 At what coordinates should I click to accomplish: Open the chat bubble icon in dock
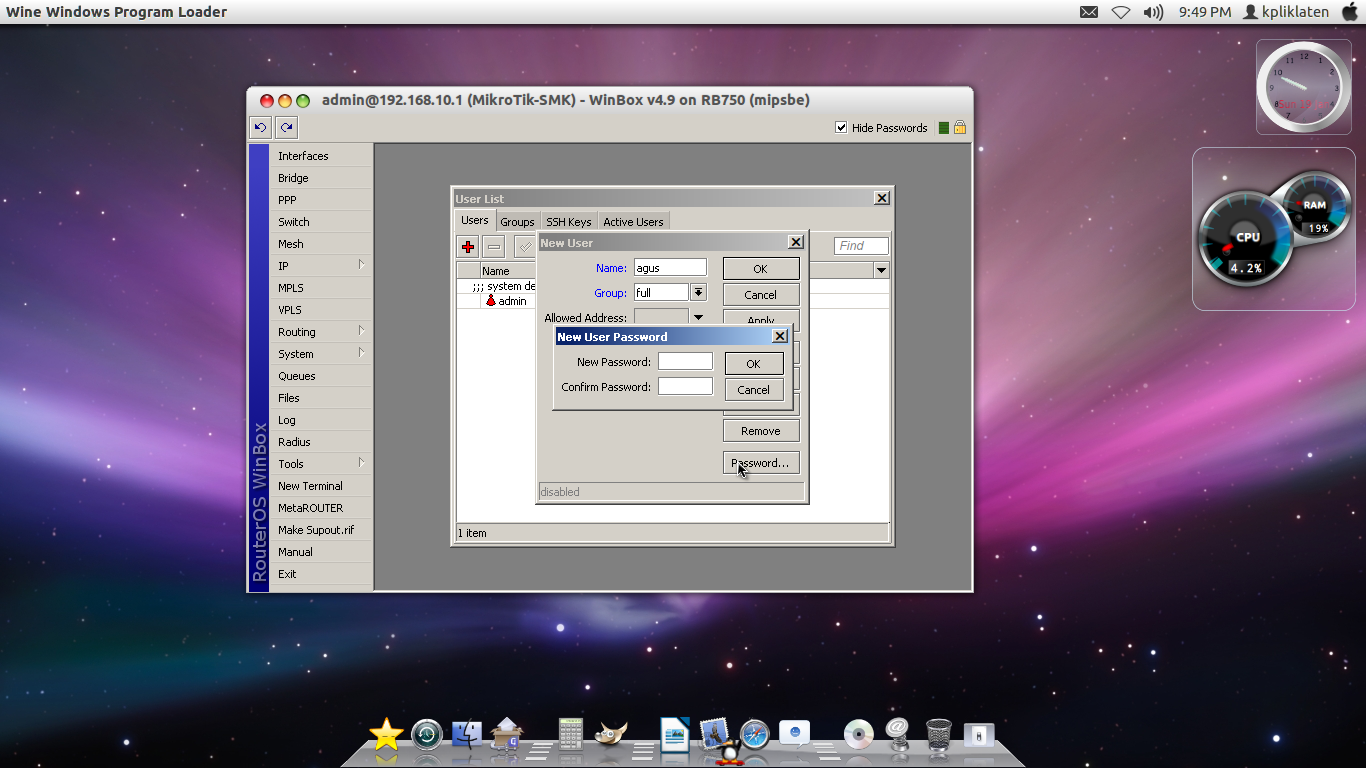pyautogui.click(x=795, y=734)
